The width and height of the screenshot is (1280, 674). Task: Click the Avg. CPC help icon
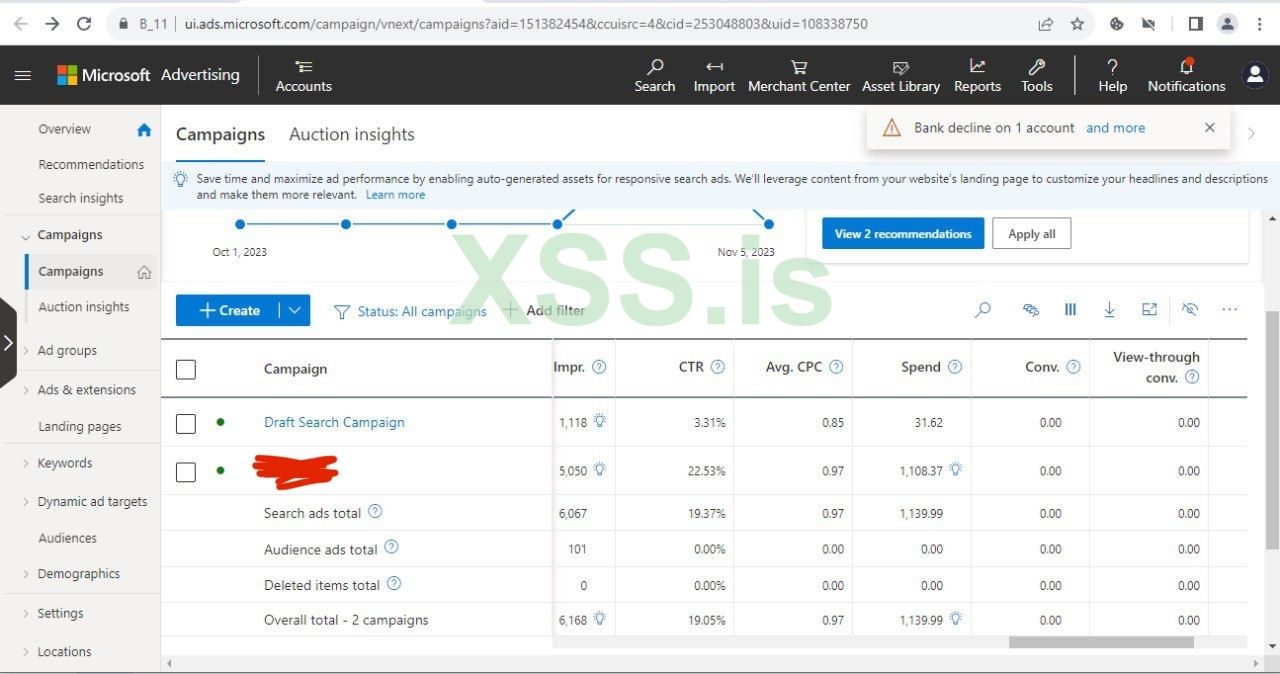coord(836,367)
